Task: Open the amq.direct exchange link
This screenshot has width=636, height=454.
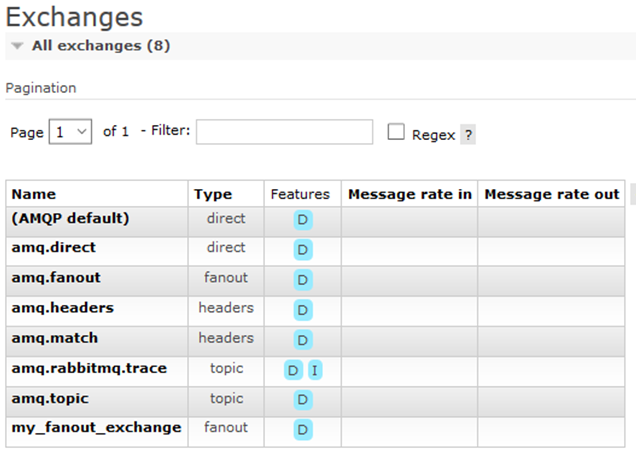Action: click(53, 248)
